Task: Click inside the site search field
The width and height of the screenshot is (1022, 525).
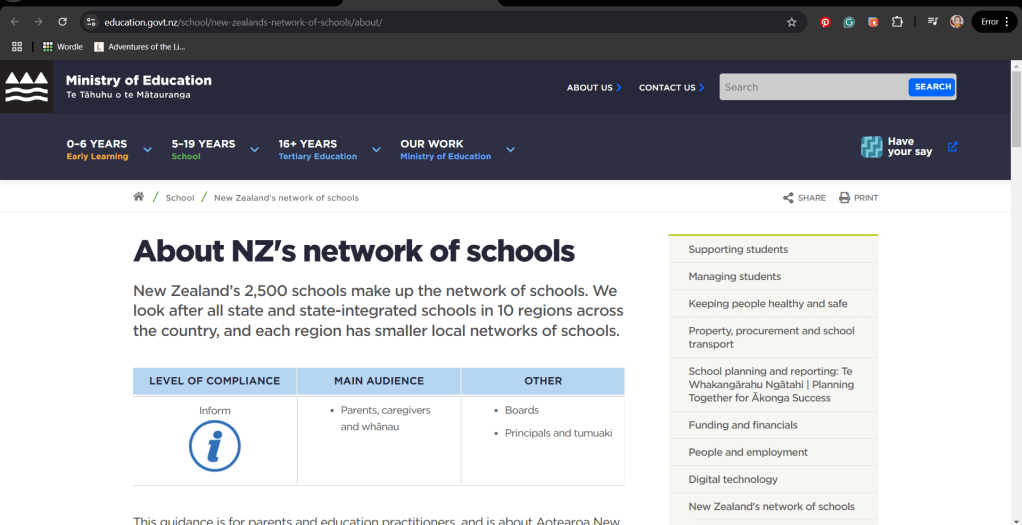Action: point(812,87)
